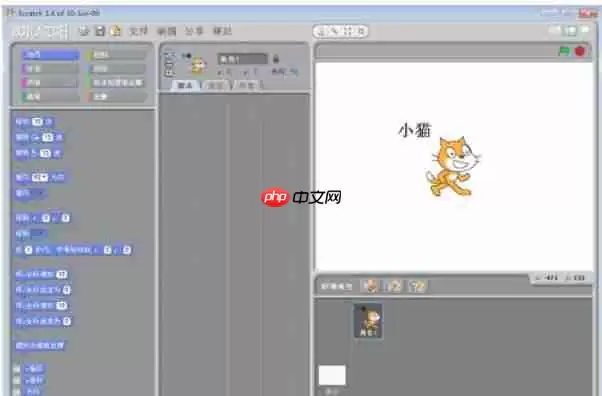Screen dimensions: 602x396
Task: Toggle the 方向 reporter checkbox
Action: (x=17, y=391)
